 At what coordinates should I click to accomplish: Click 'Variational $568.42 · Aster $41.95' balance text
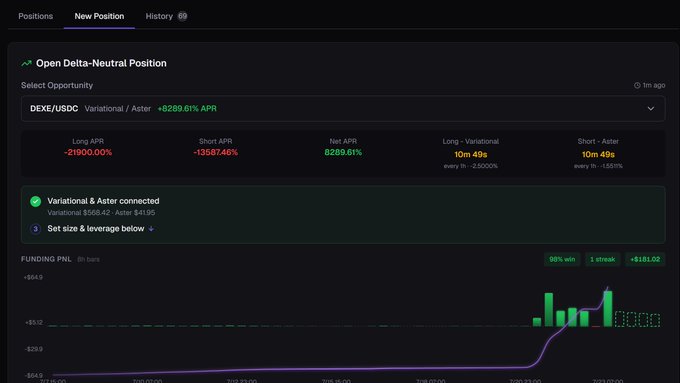pyautogui.click(x=101, y=213)
